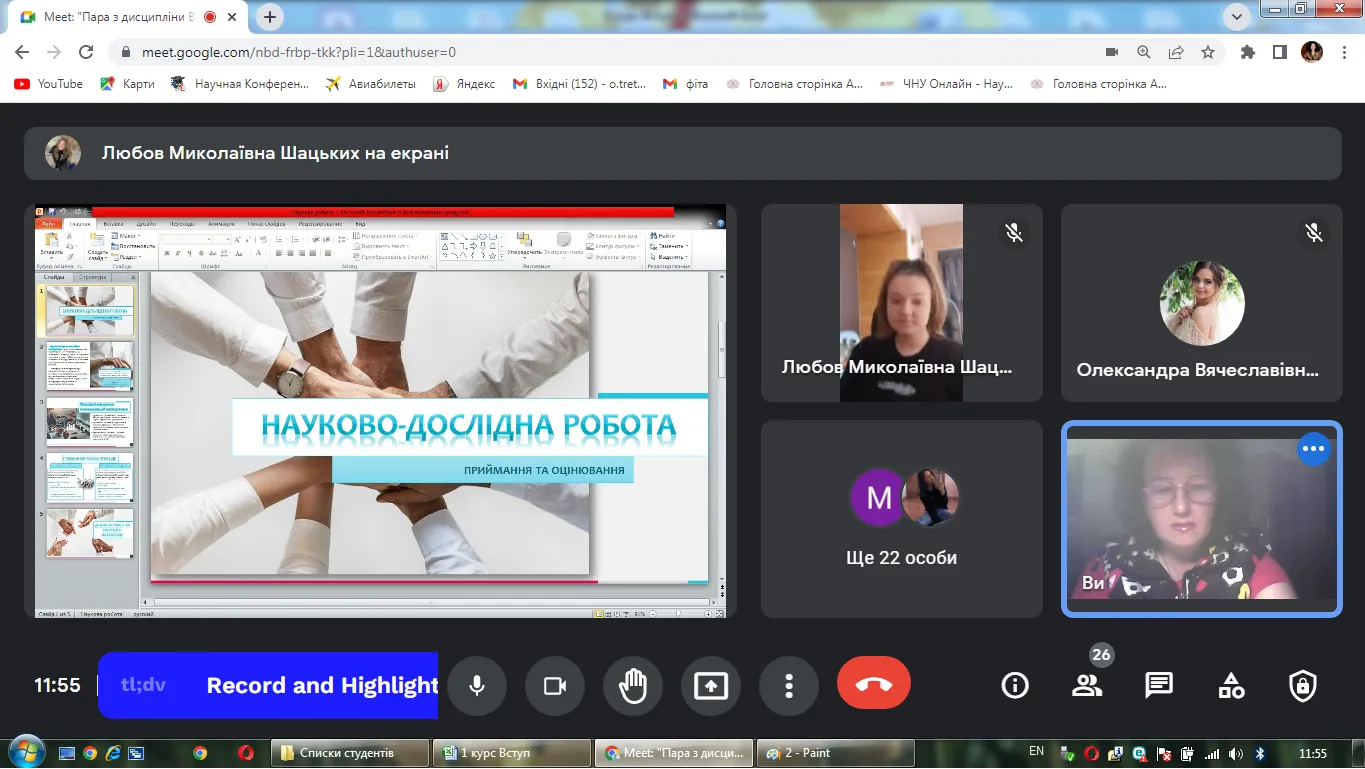Open the Научная Конферен... bookmark
1365x769 pixels.
(241, 84)
